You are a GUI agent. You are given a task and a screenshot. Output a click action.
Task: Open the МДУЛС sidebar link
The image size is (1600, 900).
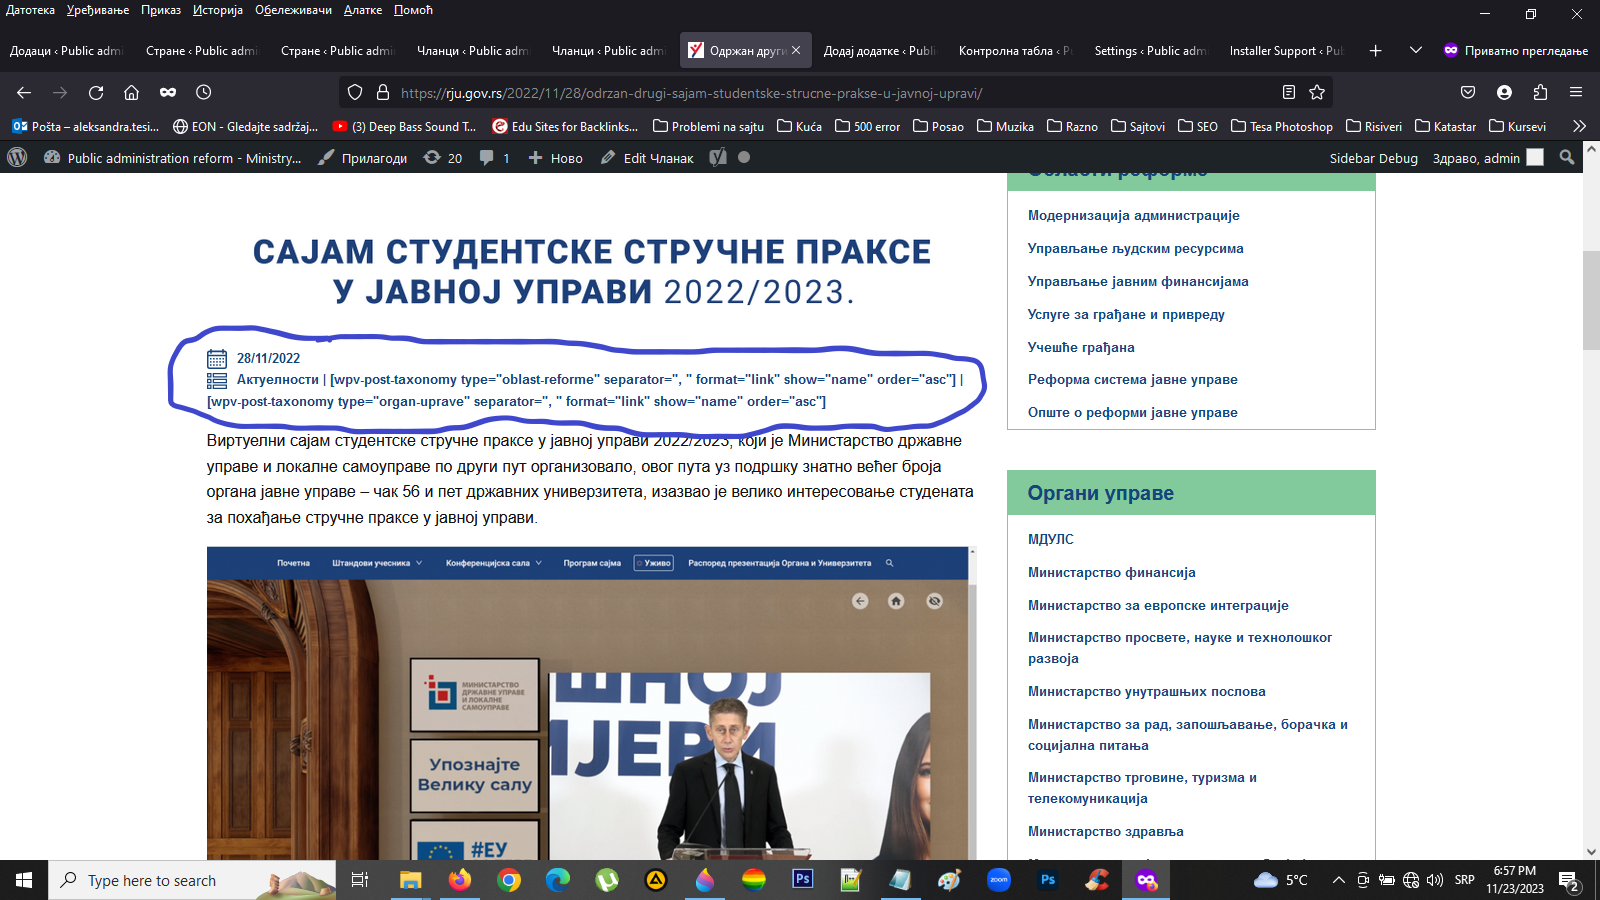1051,539
